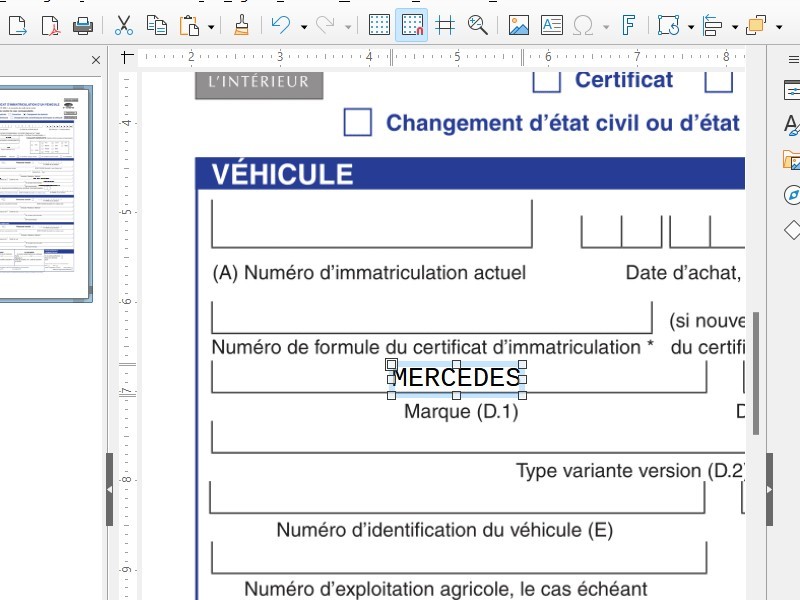Insert Fontwork text
The height and width of the screenshot is (600, 800).
click(629, 25)
